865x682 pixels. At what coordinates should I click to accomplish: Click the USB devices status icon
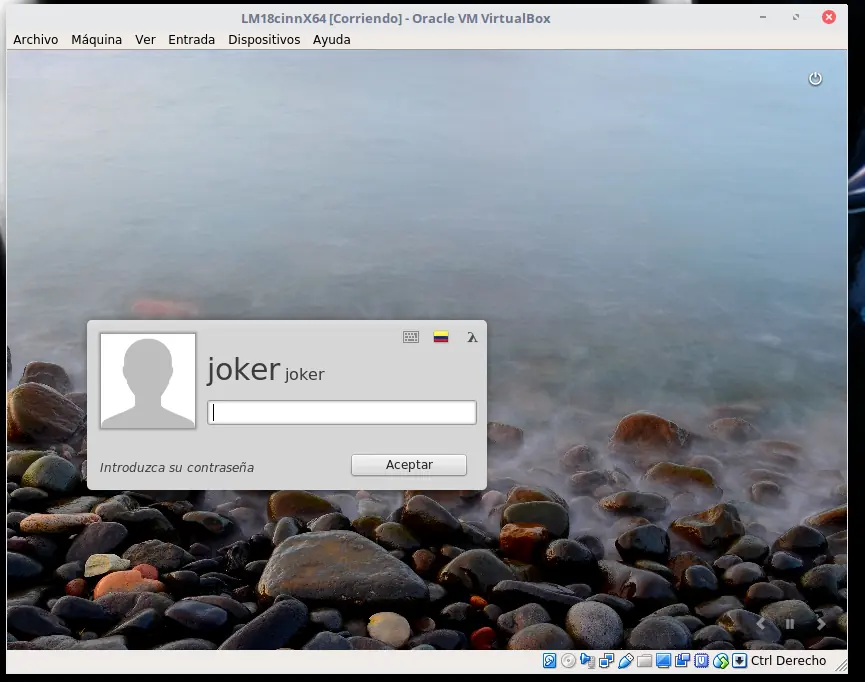[626, 660]
